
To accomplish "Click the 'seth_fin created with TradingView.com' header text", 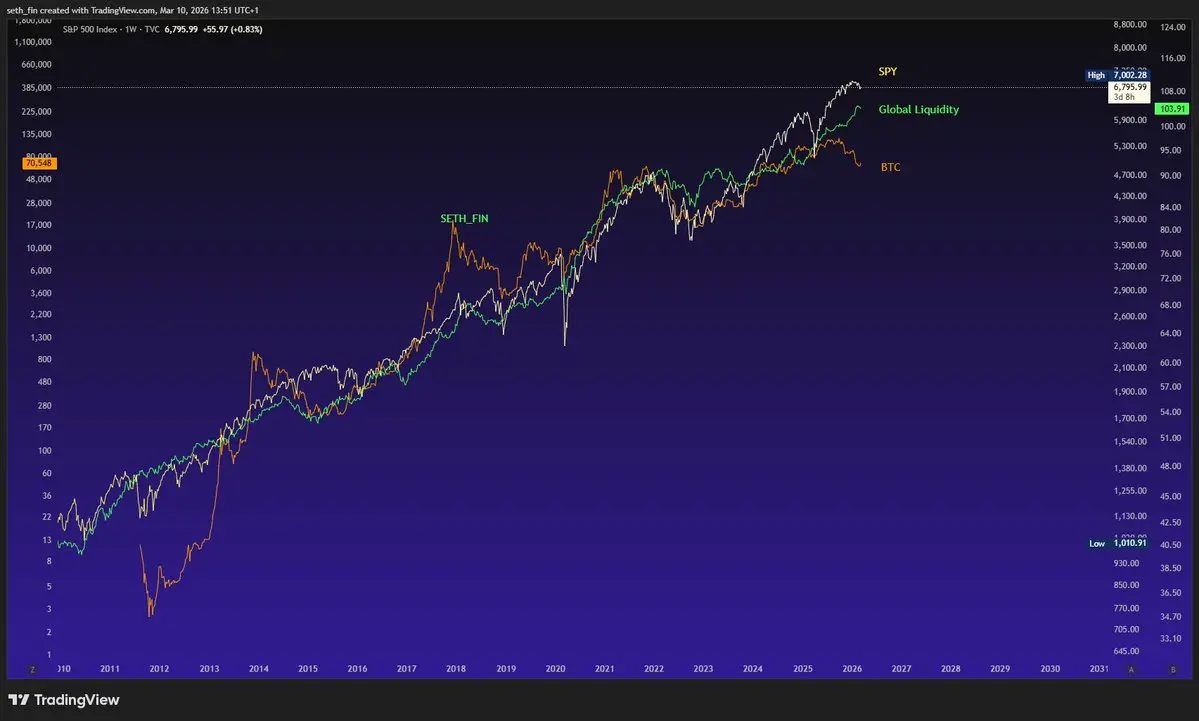I will (x=81, y=10).
